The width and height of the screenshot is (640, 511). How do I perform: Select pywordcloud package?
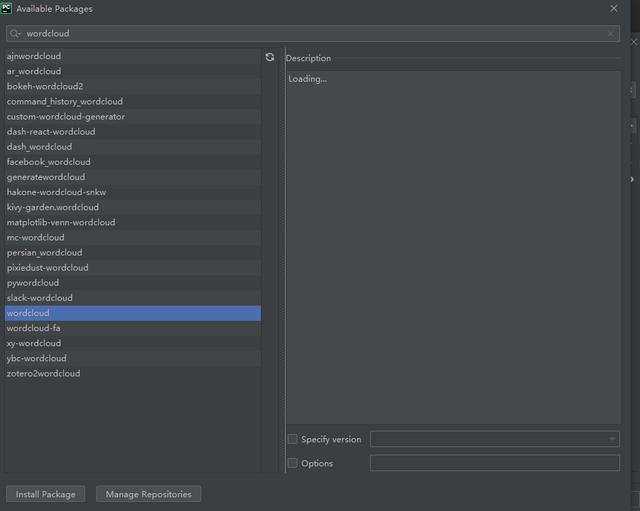(x=133, y=283)
